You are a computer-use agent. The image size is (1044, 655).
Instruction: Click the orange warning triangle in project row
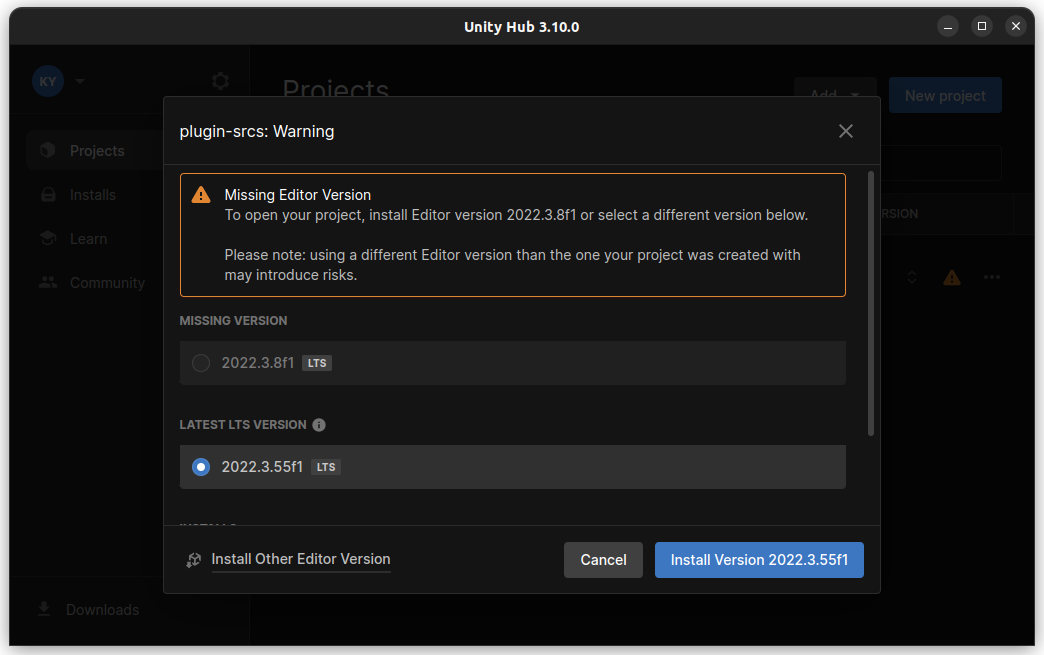[952, 277]
